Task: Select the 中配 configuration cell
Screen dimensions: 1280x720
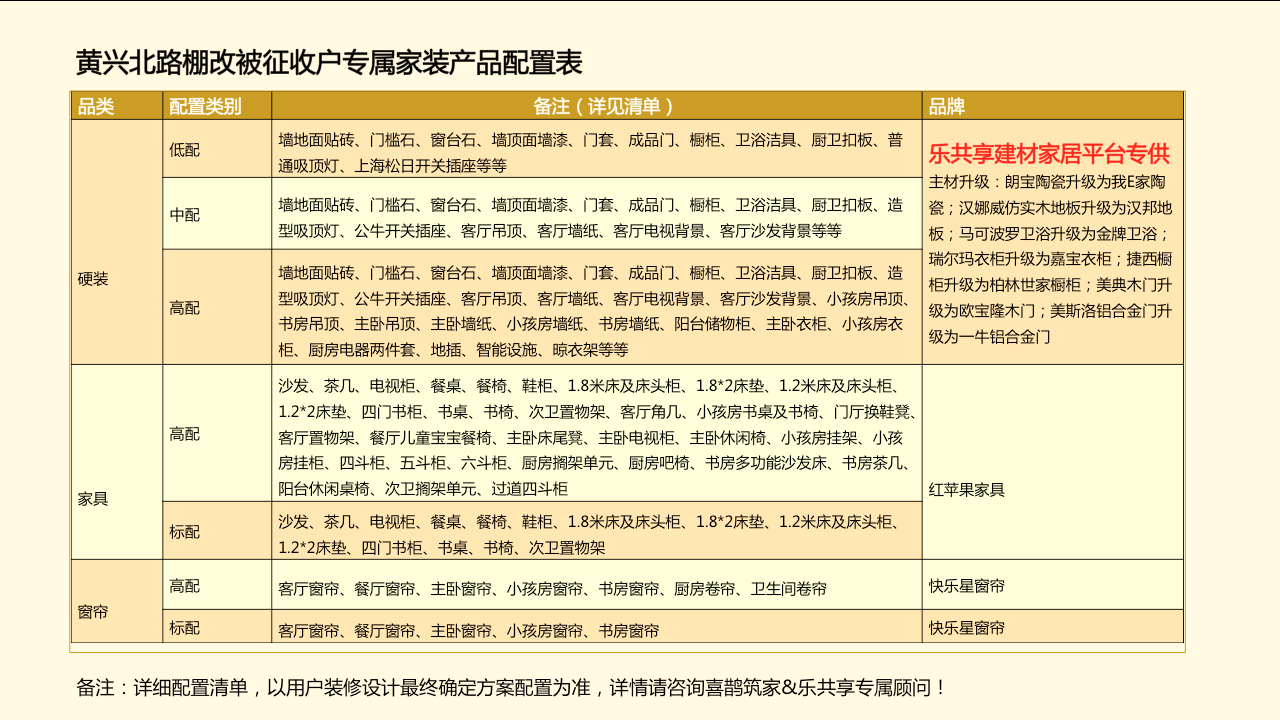Action: click(185, 214)
